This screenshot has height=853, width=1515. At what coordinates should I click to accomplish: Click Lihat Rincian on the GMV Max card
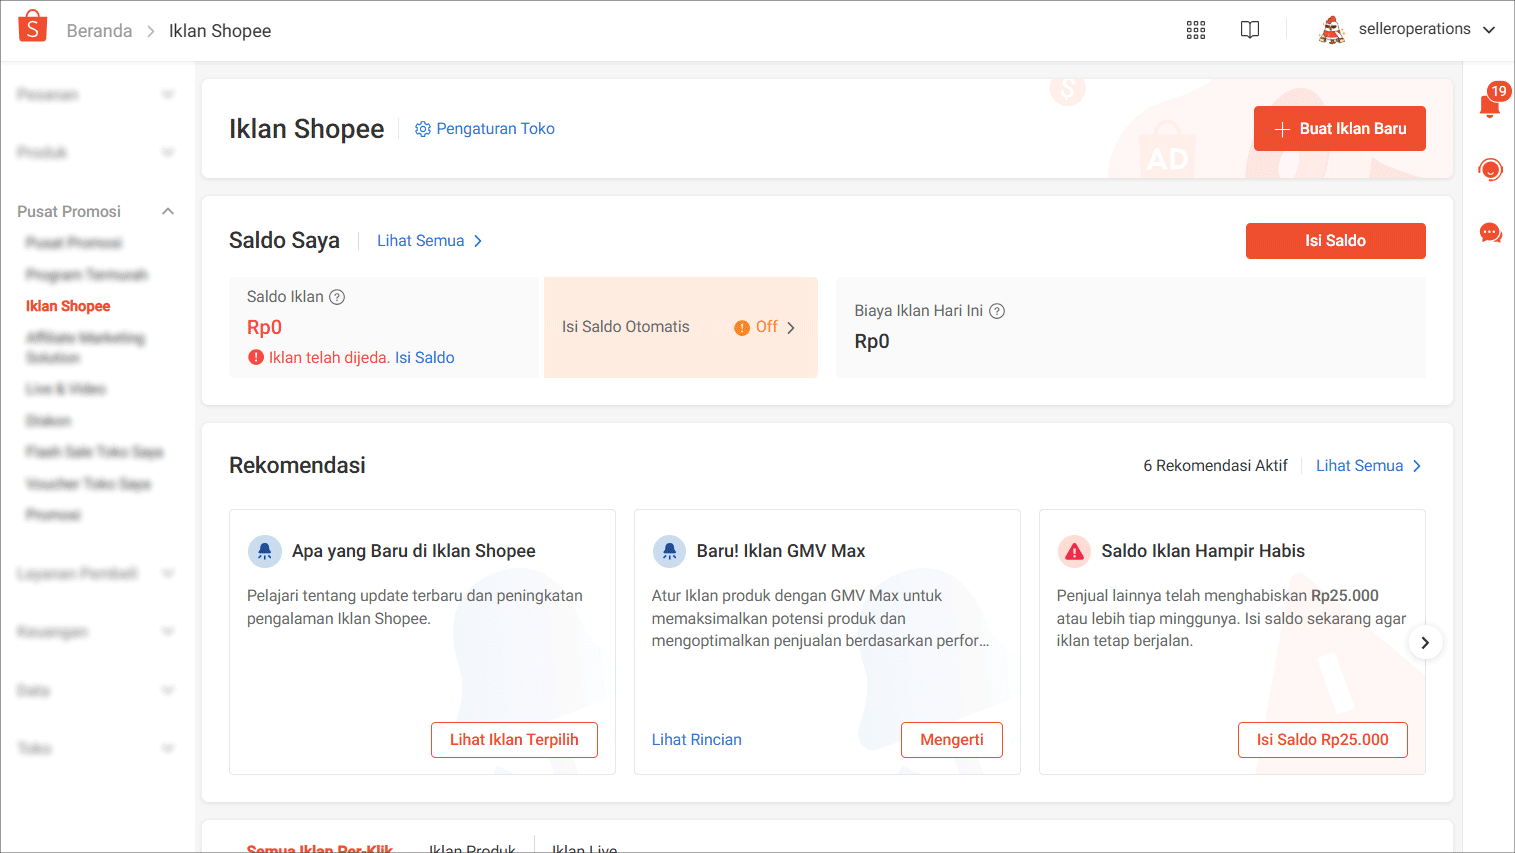[696, 739]
